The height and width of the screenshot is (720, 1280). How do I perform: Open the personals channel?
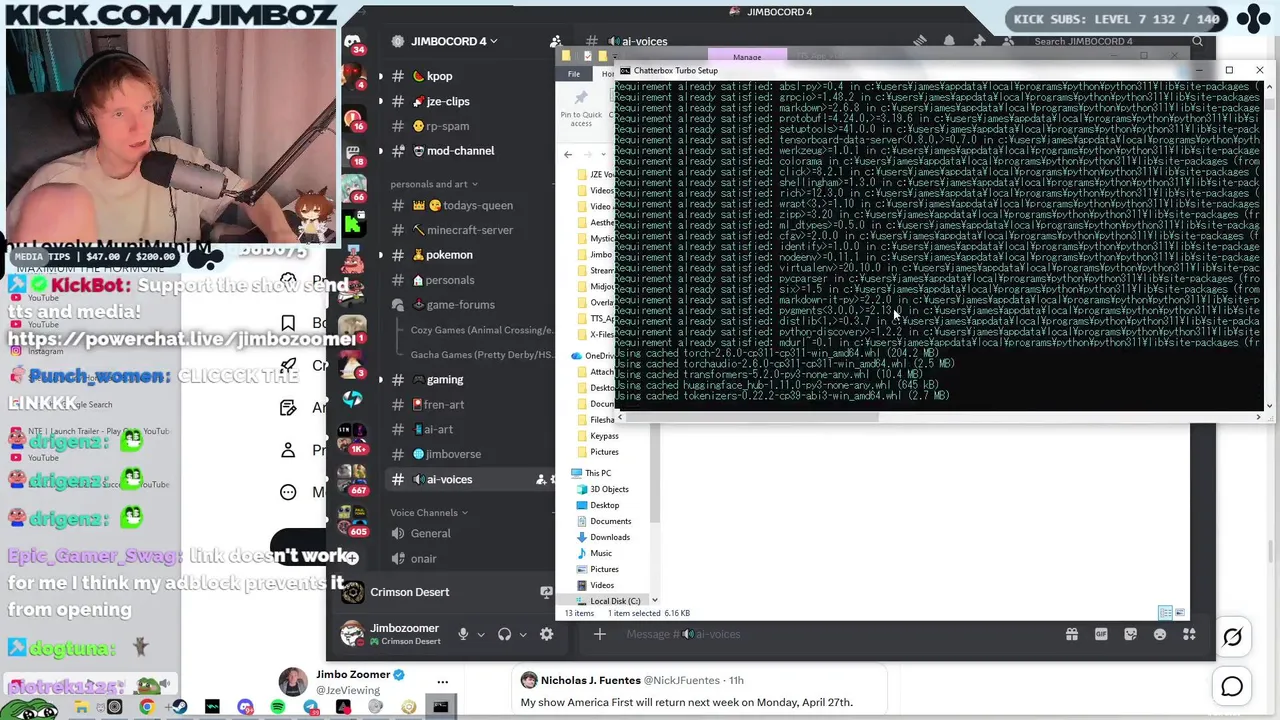pyautogui.click(x=449, y=280)
